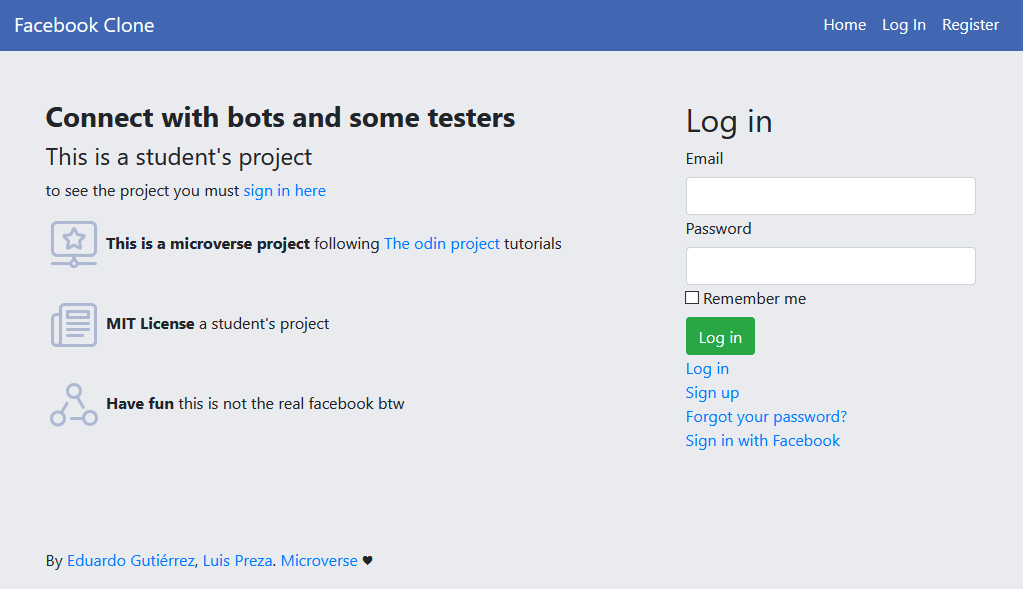This screenshot has width=1023, height=589.
Task: Click the monitor with star icon
Action: pos(74,244)
